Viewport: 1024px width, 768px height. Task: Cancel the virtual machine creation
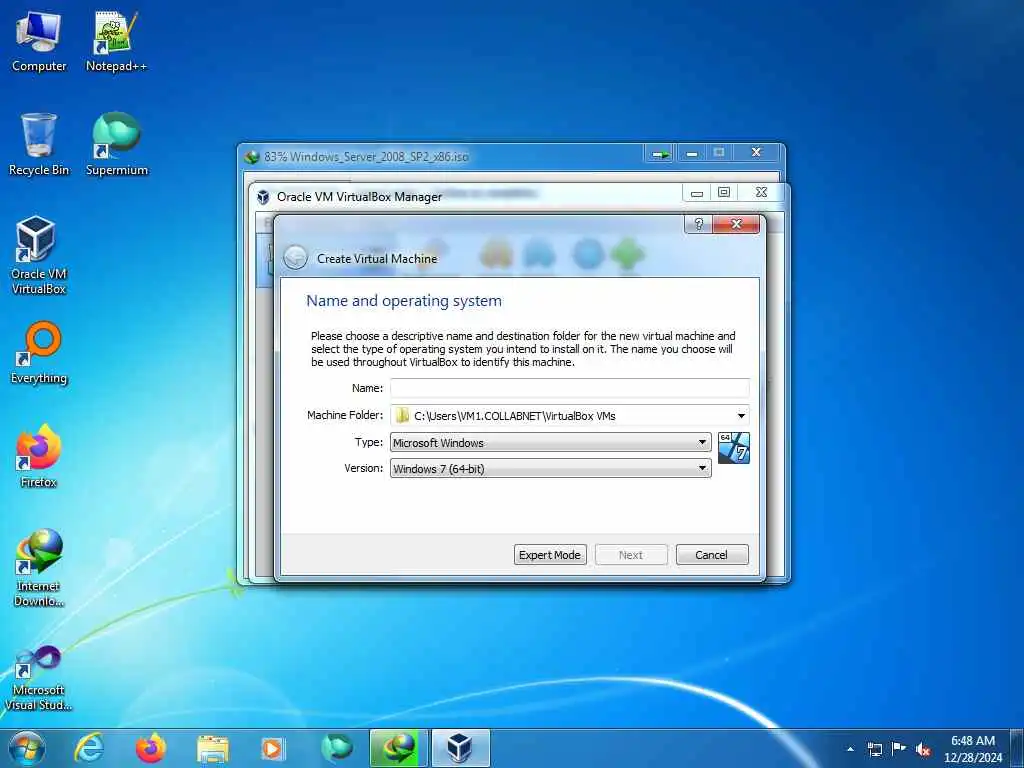click(712, 554)
